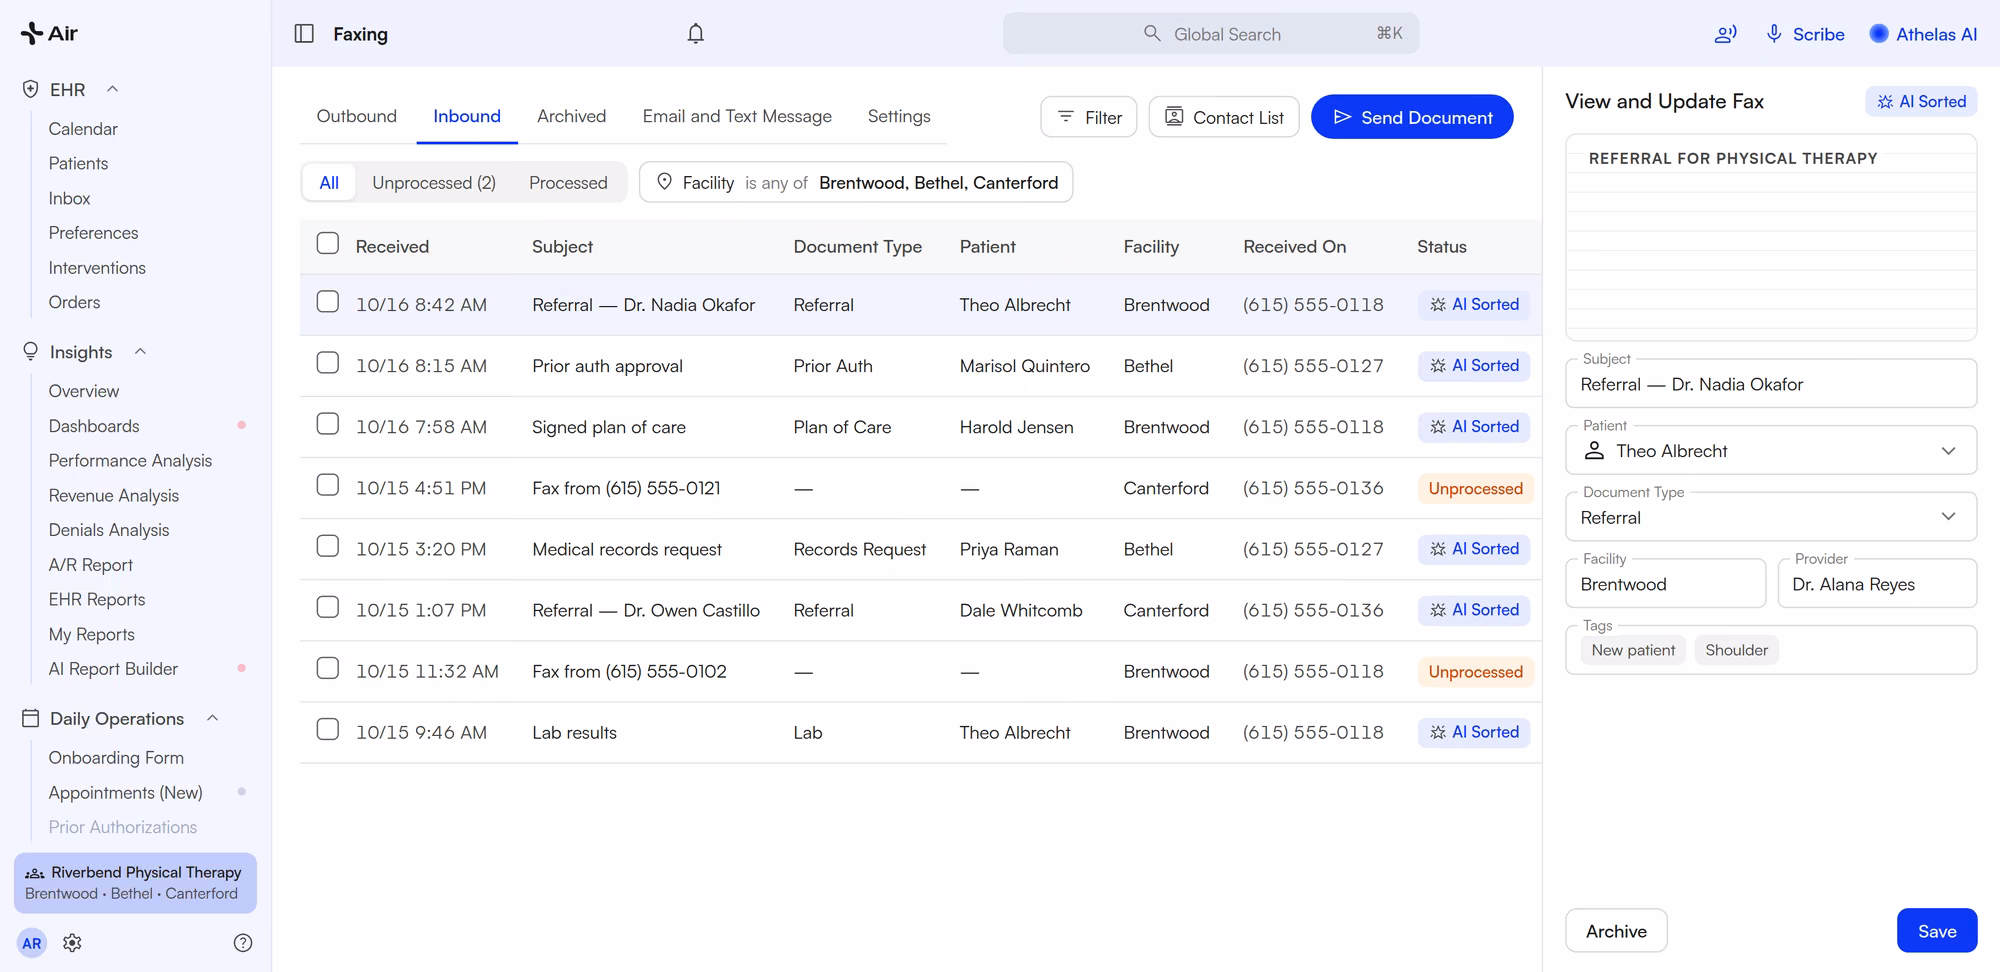
Task: Check the Fax from (615) 555-0121 row checkbox
Action: [x=328, y=485]
